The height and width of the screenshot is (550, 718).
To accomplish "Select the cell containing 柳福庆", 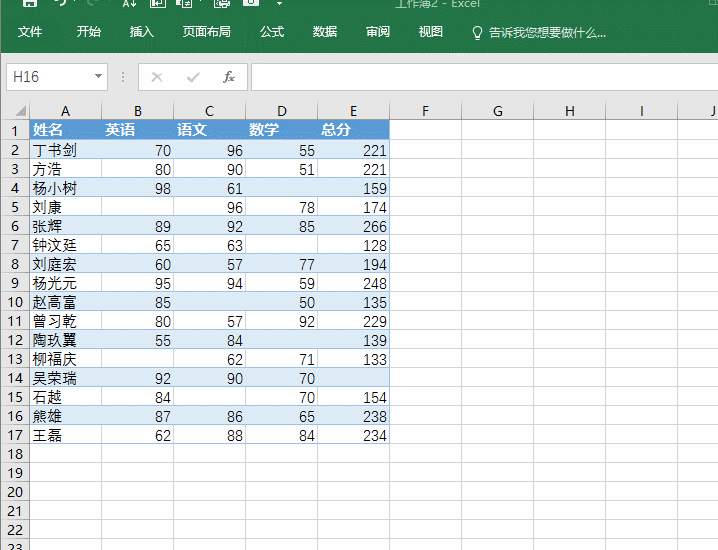I will click(65, 359).
